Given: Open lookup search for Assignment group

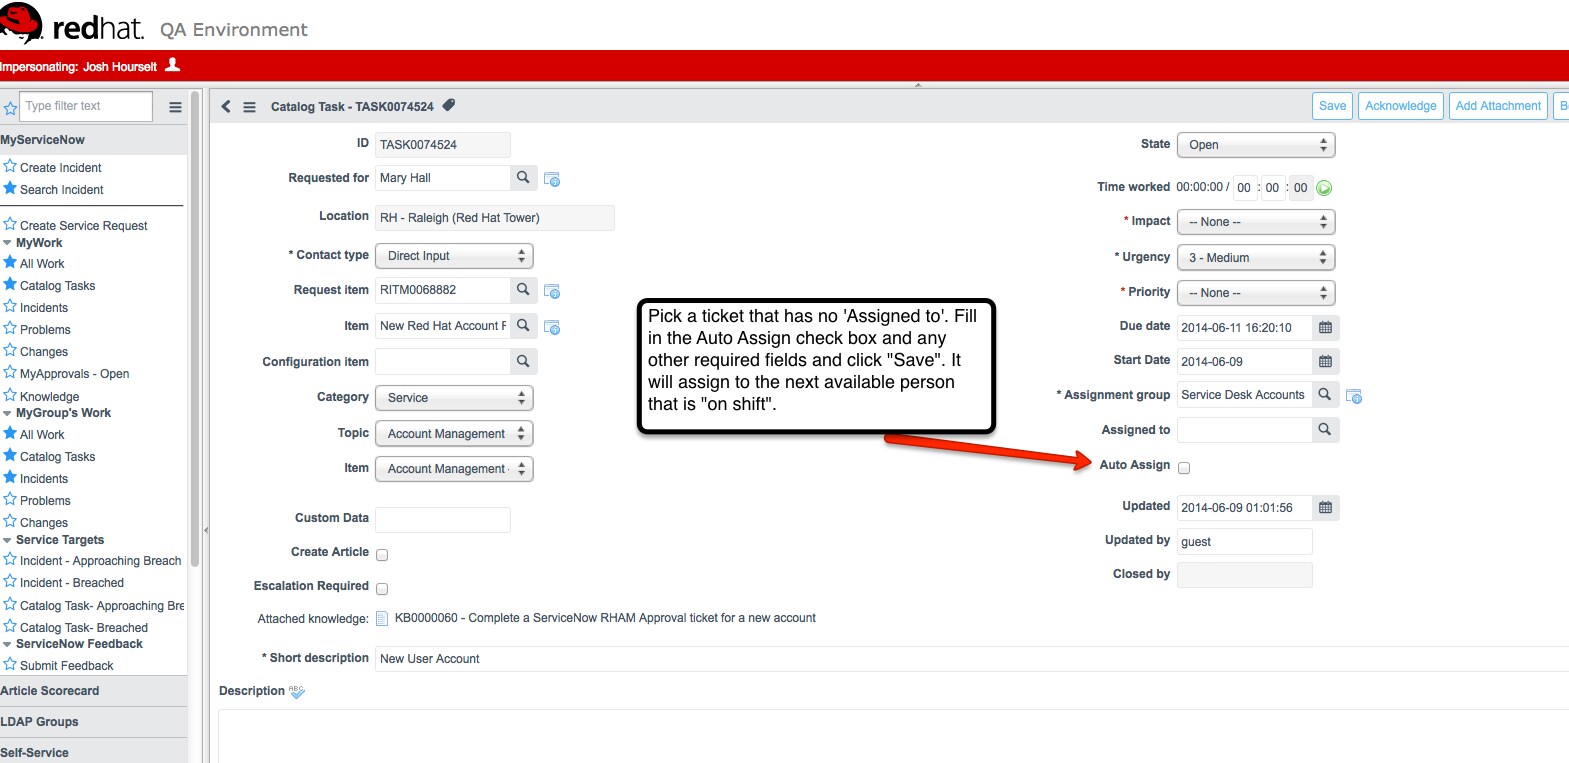Looking at the screenshot, I should [x=1325, y=394].
